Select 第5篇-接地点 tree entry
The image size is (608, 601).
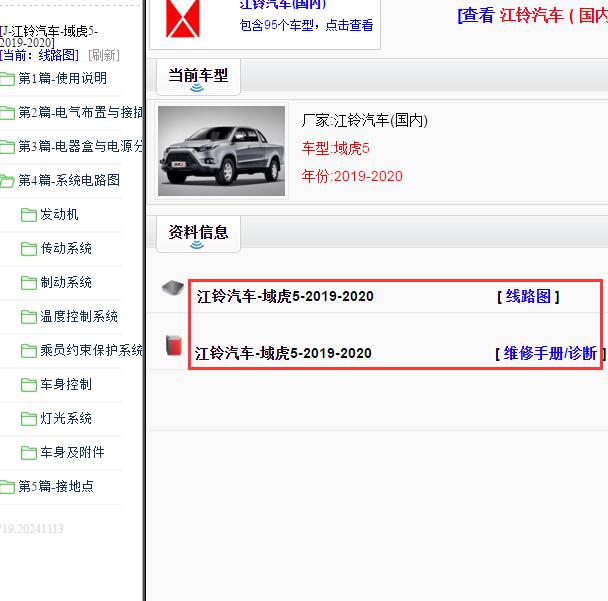pos(56,486)
